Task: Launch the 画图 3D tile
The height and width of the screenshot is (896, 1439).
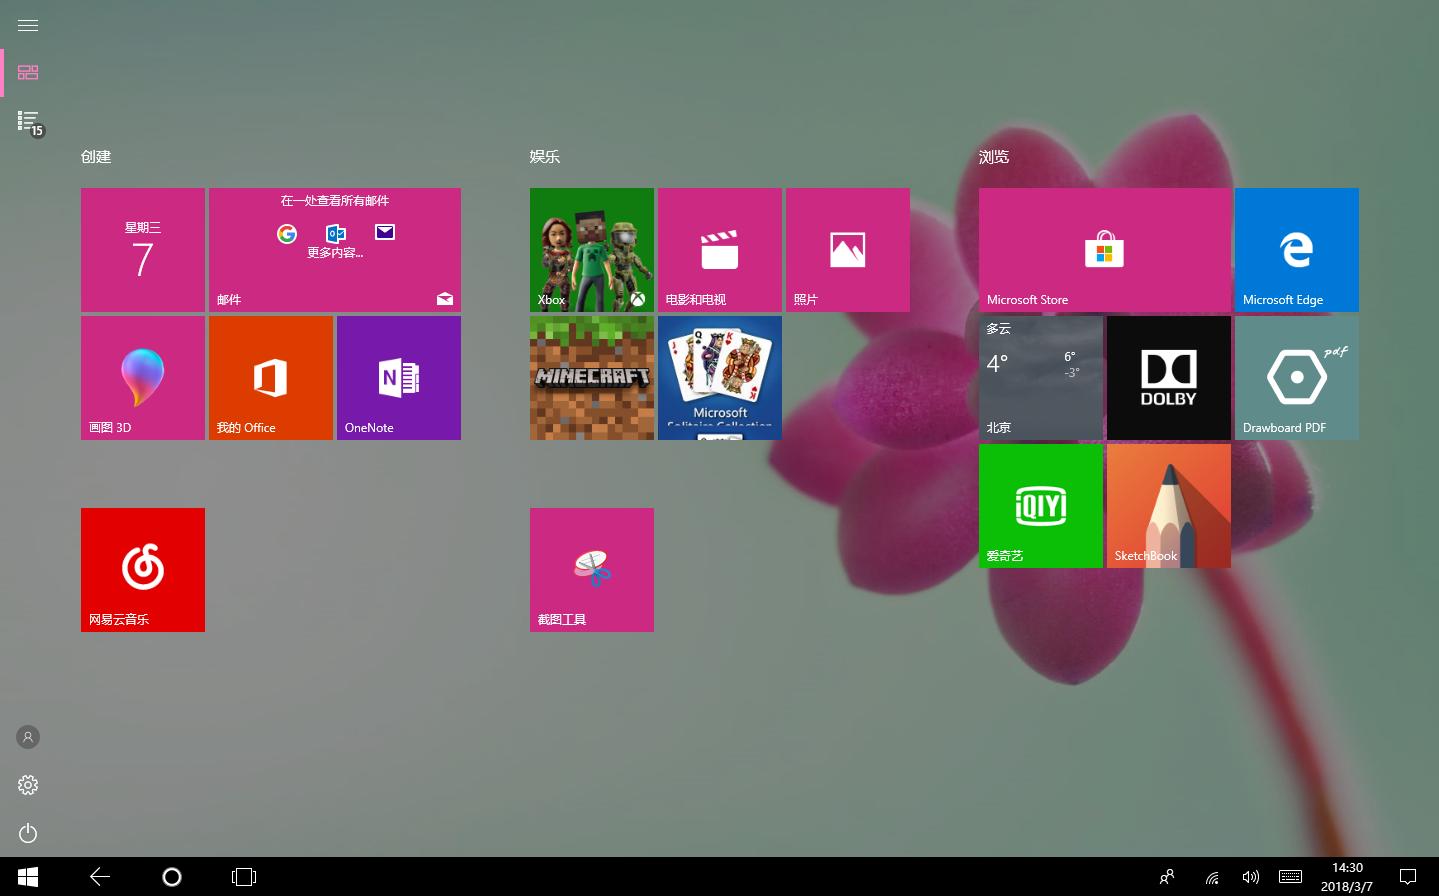Action: (x=142, y=377)
